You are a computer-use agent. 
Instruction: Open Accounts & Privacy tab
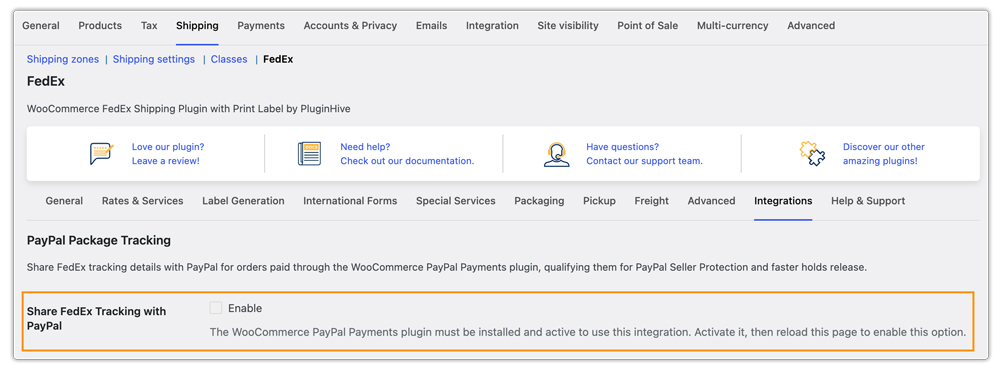click(350, 26)
